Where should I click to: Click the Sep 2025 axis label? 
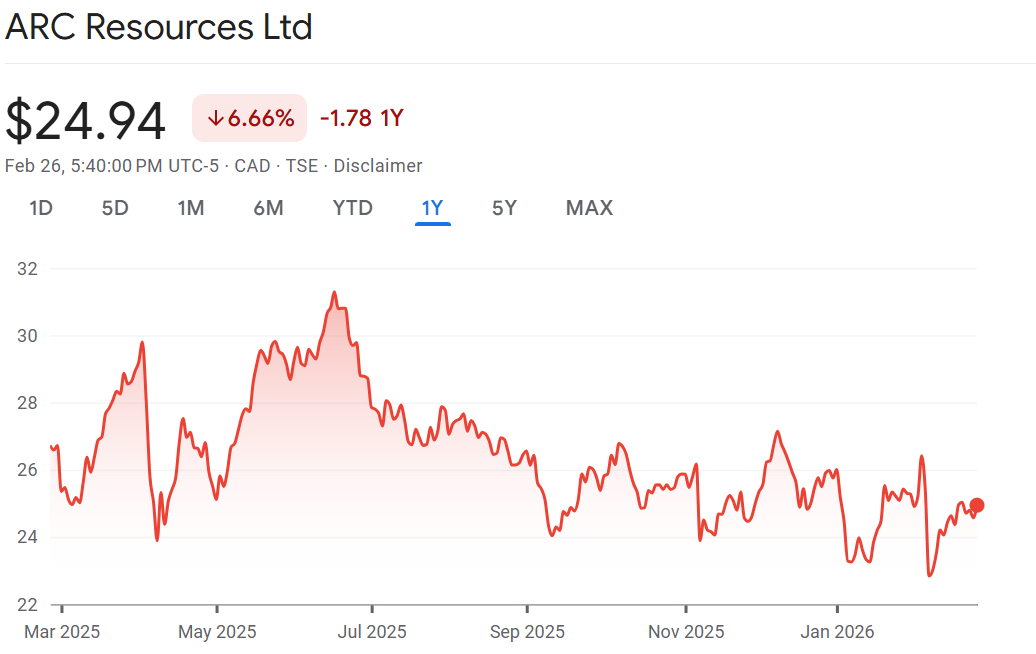pyautogui.click(x=527, y=632)
